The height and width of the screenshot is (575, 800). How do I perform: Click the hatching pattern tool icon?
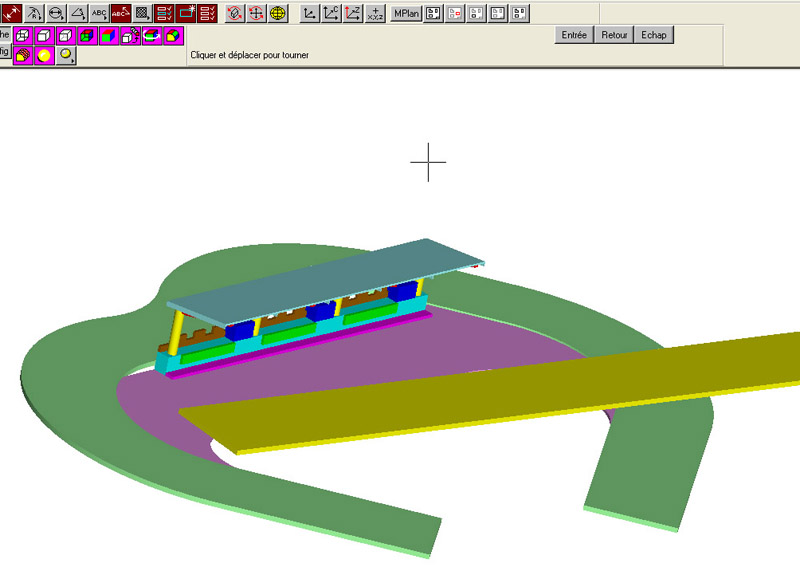(142, 14)
